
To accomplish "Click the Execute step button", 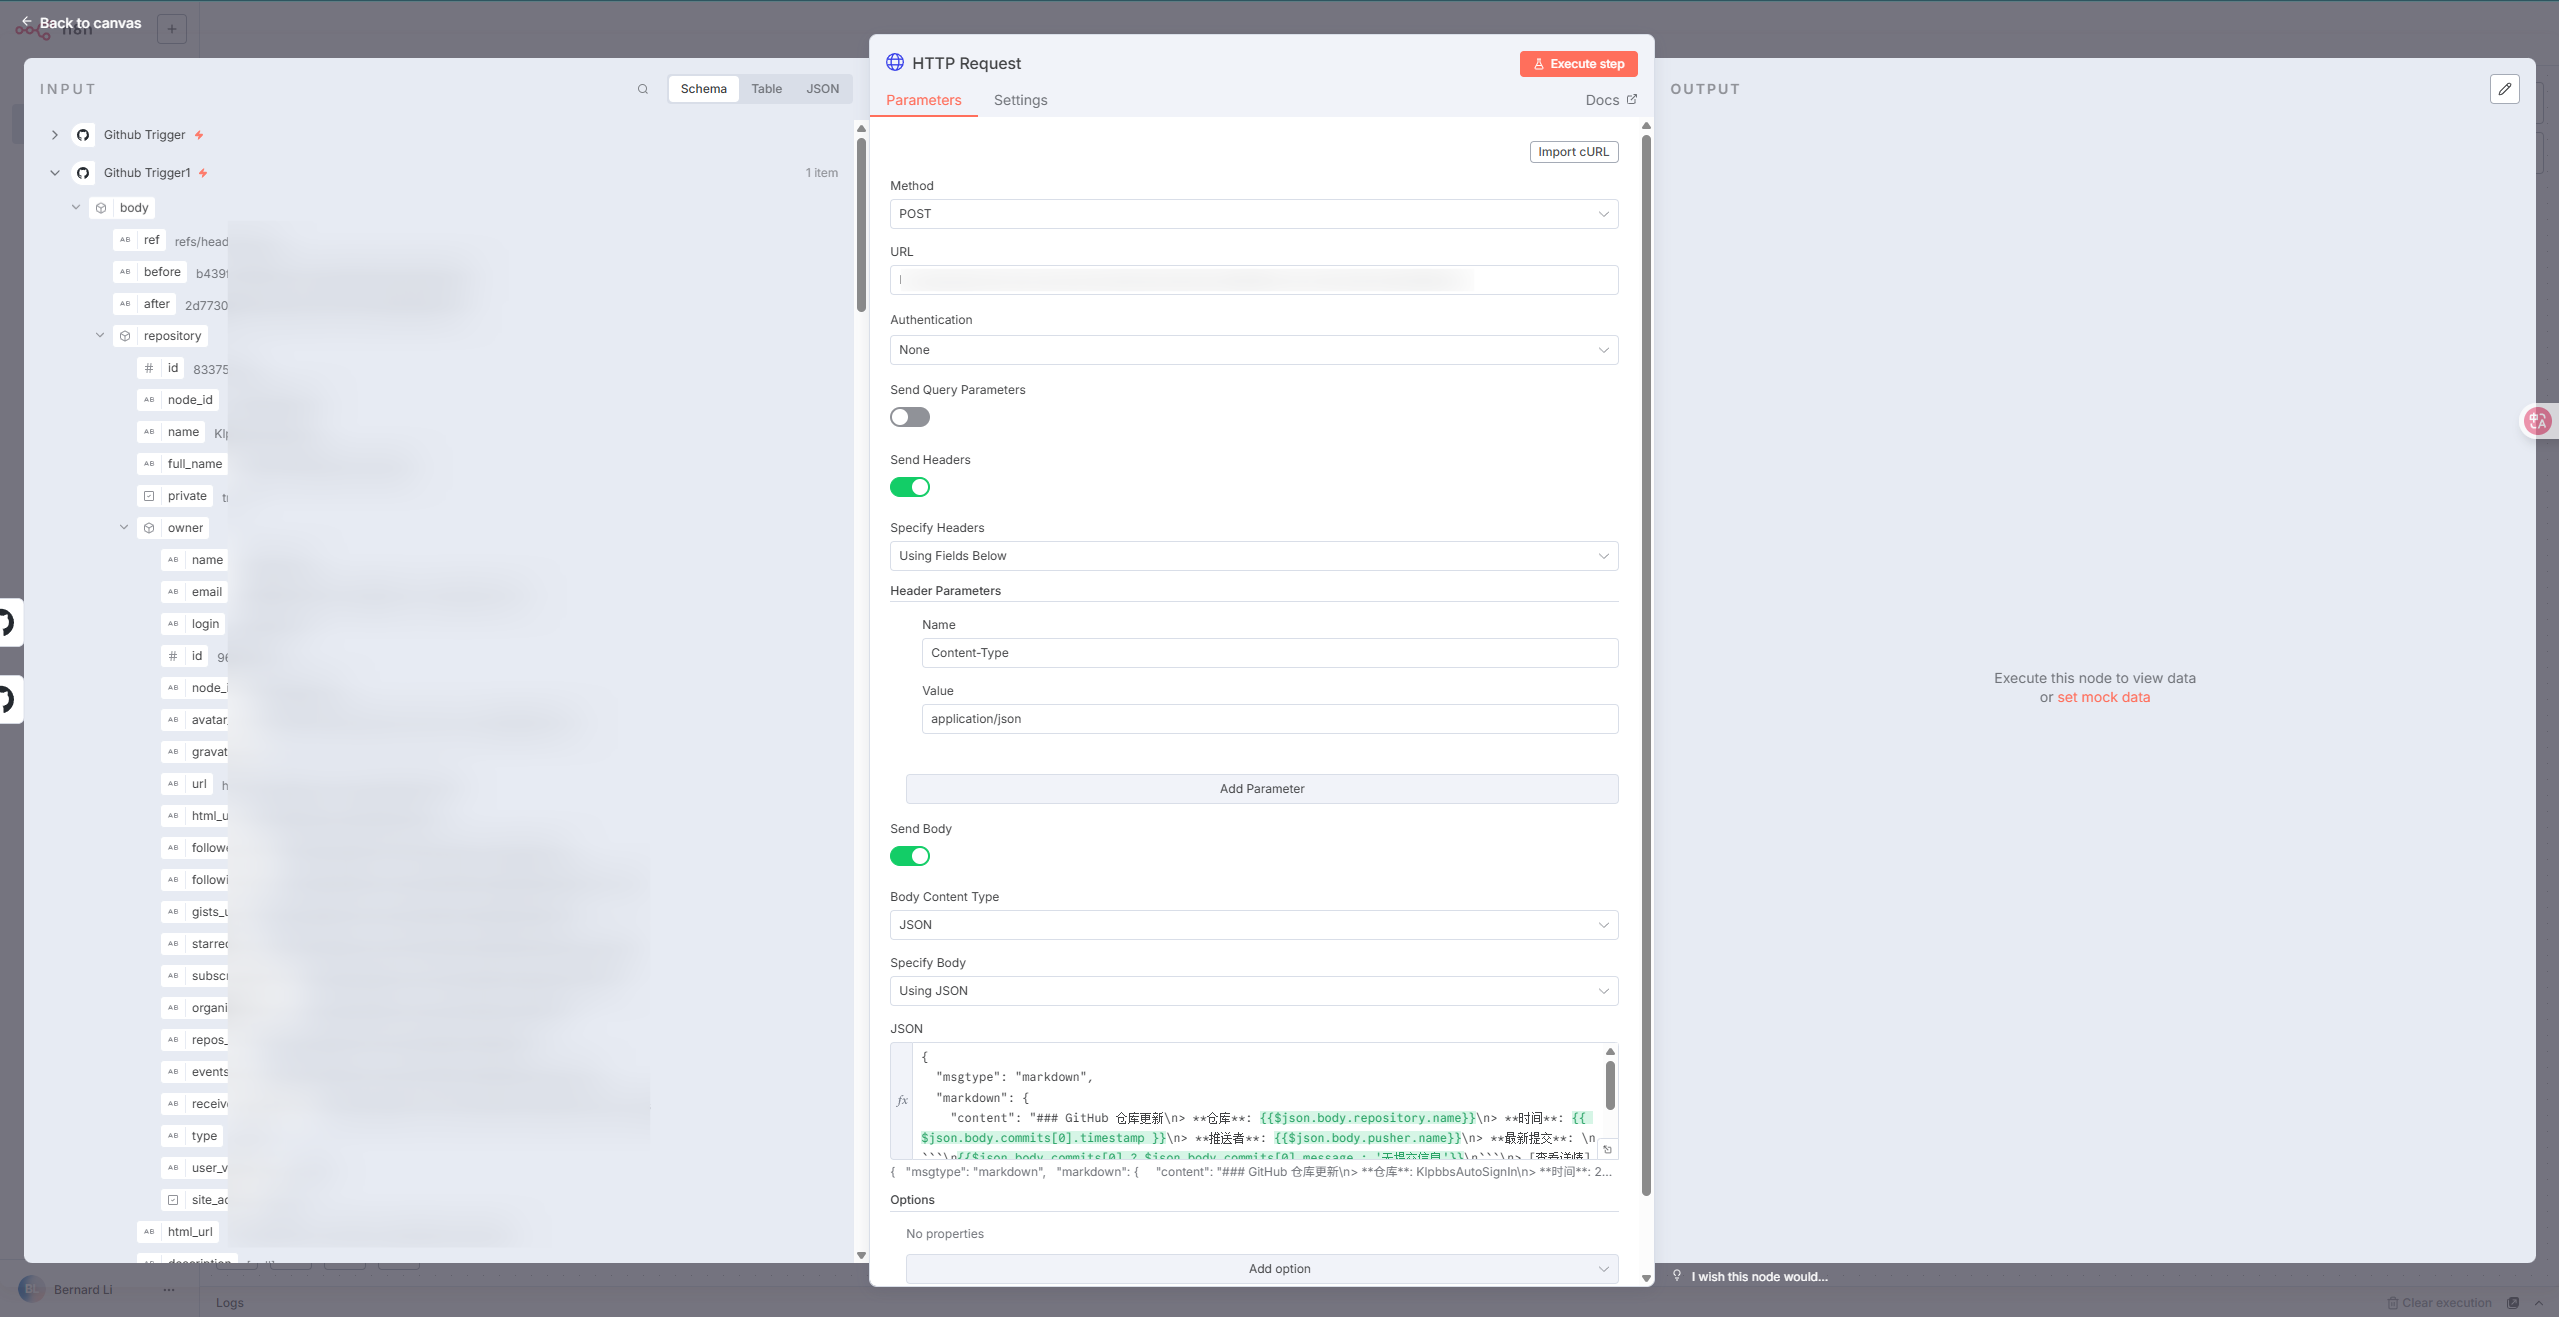I will pos(1578,64).
